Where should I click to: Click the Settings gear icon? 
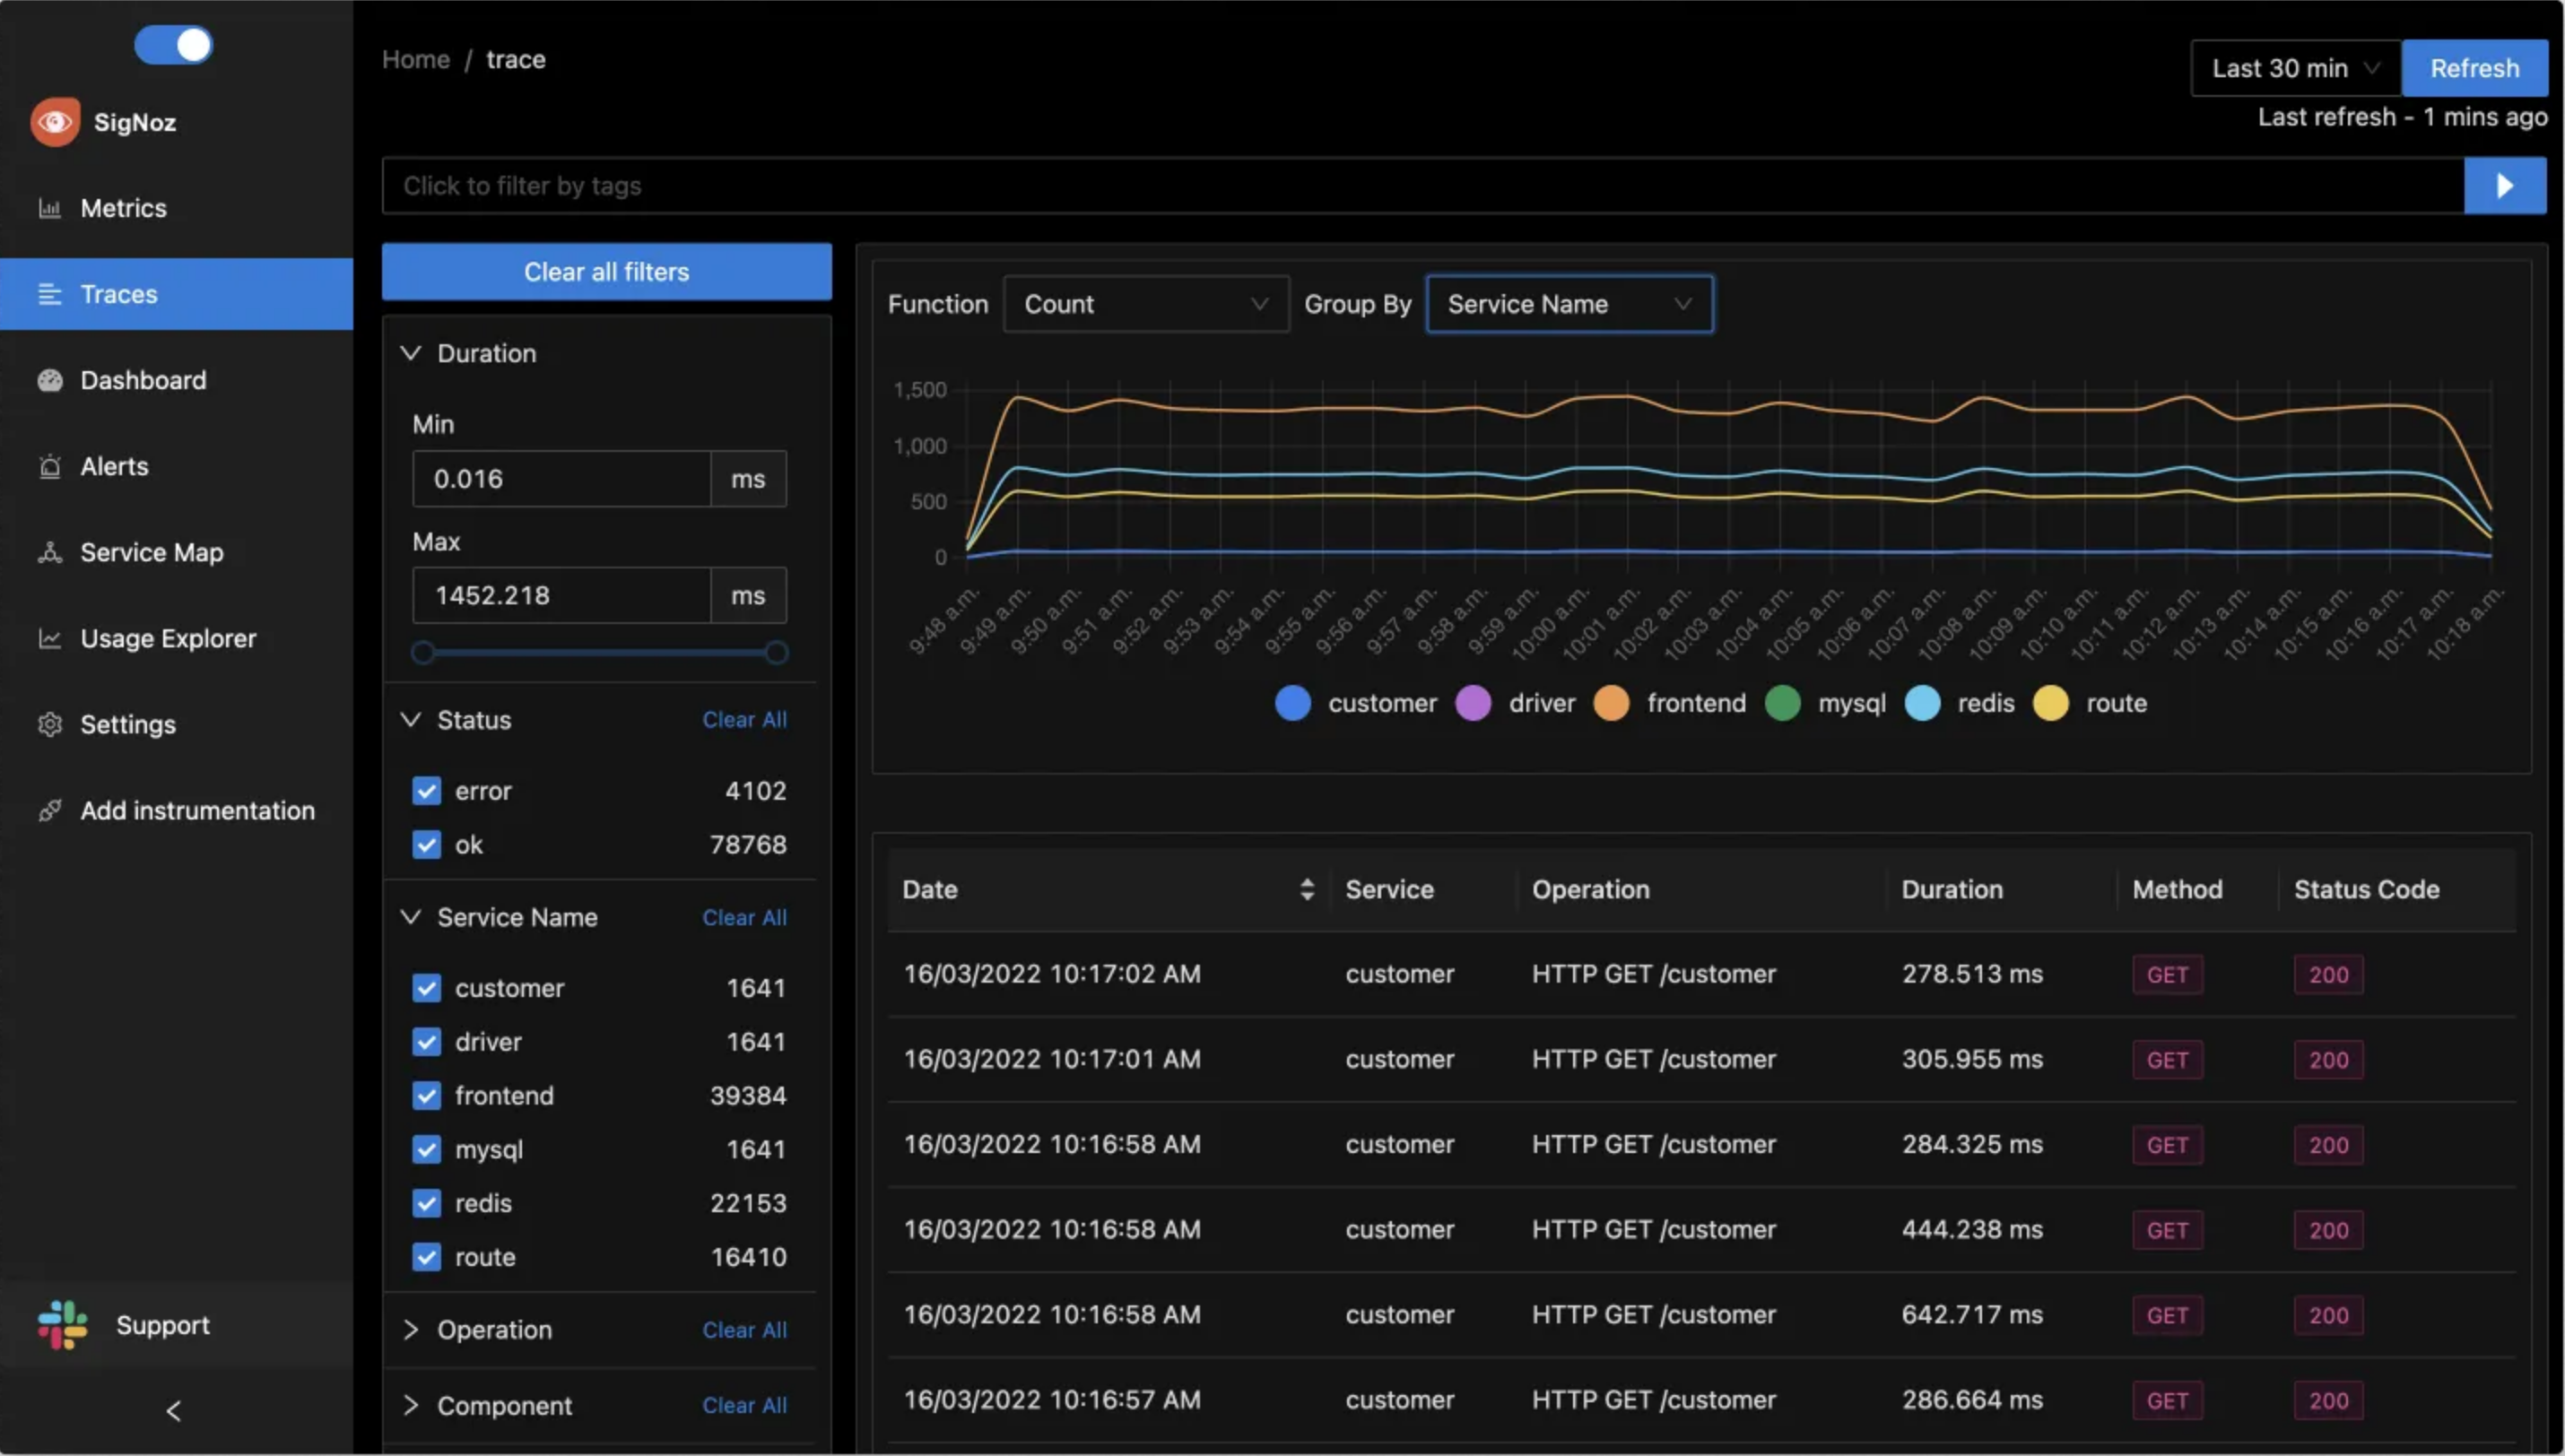[x=50, y=725]
